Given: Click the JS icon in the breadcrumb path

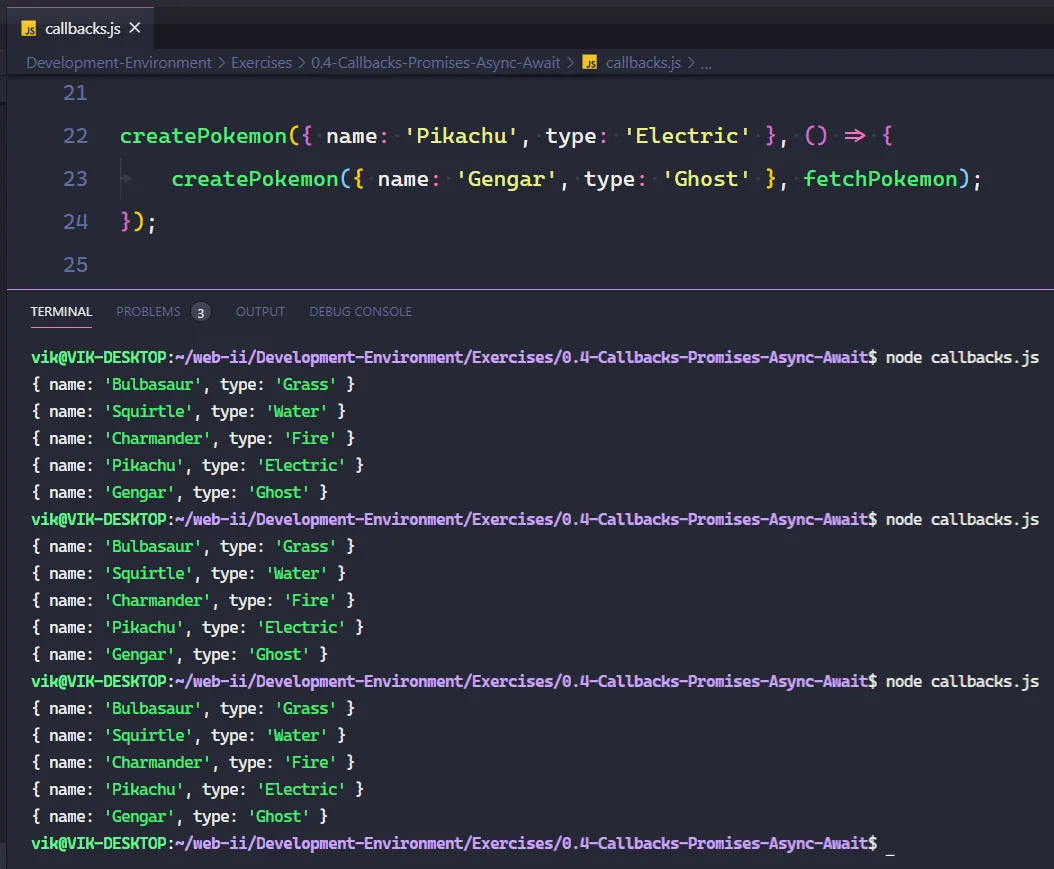Looking at the screenshot, I should click(590, 63).
